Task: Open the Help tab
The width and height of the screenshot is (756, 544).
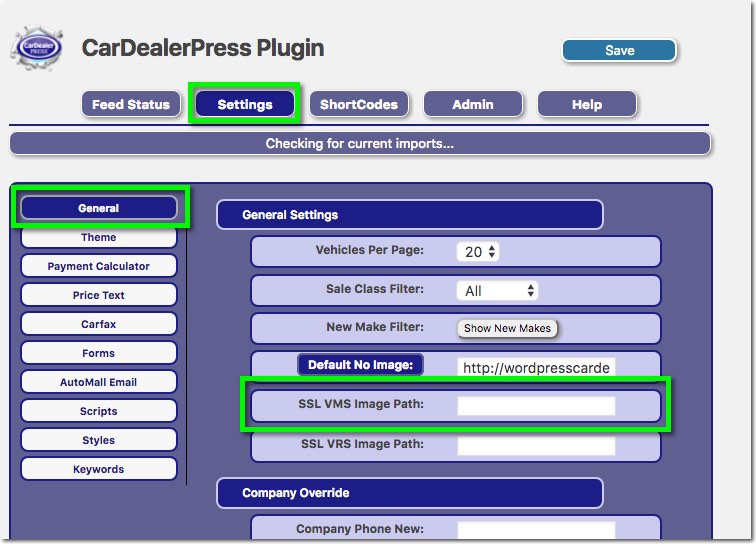Action: click(x=587, y=104)
